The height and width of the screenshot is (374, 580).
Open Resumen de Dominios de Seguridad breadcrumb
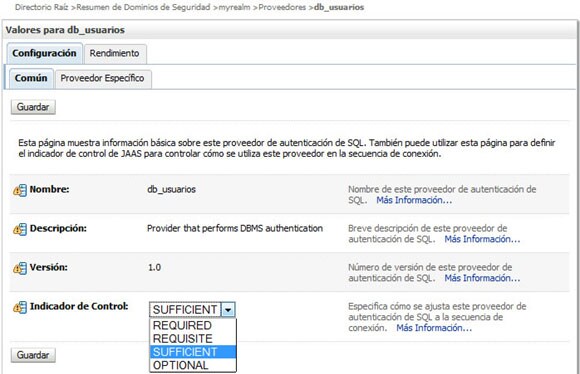(143, 7)
